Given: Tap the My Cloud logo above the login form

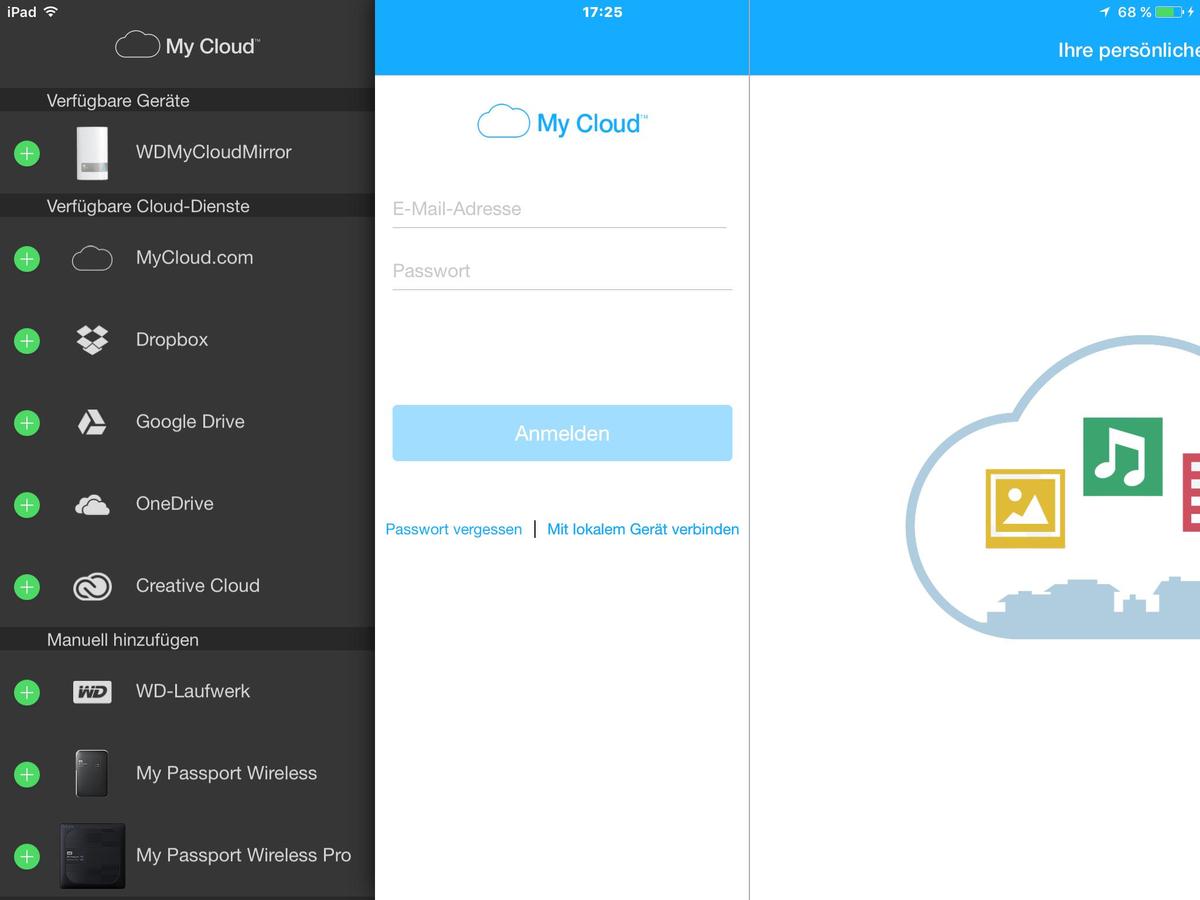Looking at the screenshot, I should click(x=562, y=122).
